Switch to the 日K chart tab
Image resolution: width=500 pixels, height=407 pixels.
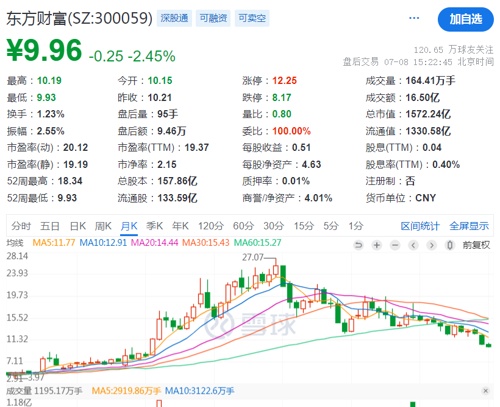[x=78, y=226]
